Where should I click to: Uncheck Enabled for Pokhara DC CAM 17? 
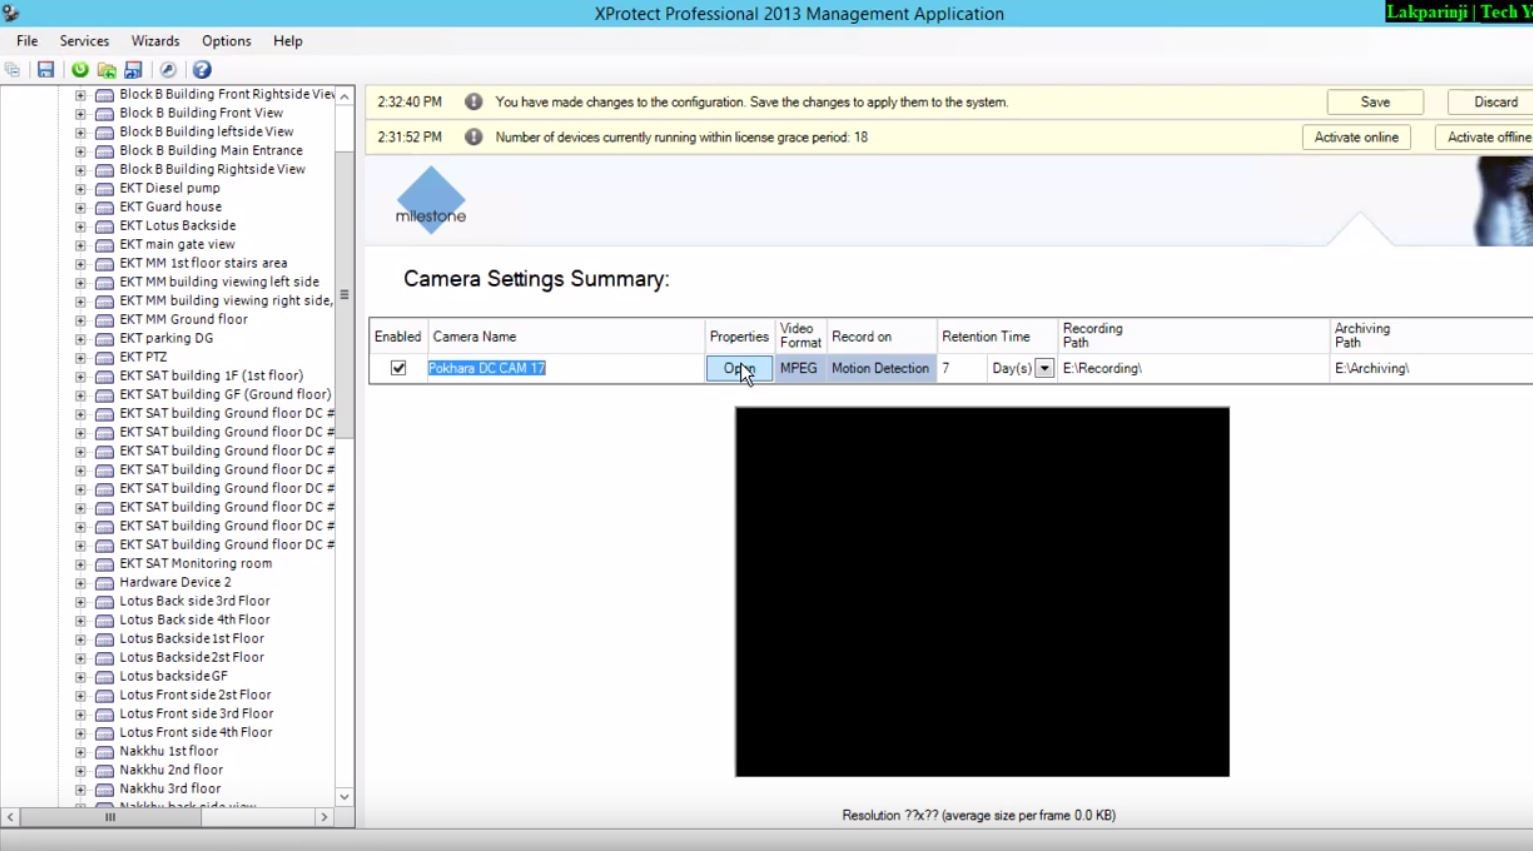coord(398,368)
